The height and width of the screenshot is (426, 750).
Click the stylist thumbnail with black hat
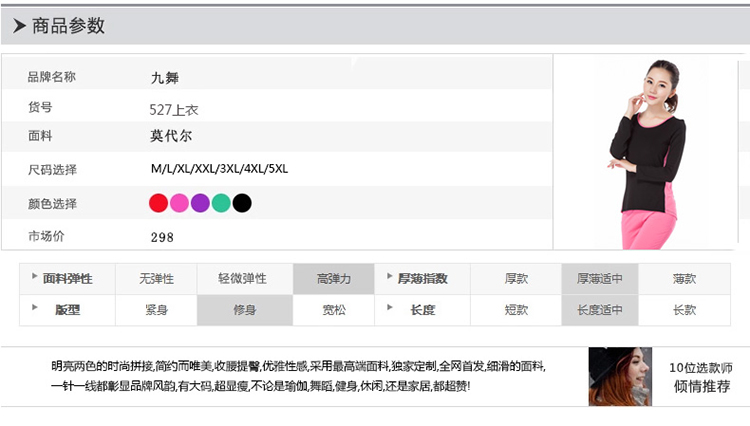620,376
